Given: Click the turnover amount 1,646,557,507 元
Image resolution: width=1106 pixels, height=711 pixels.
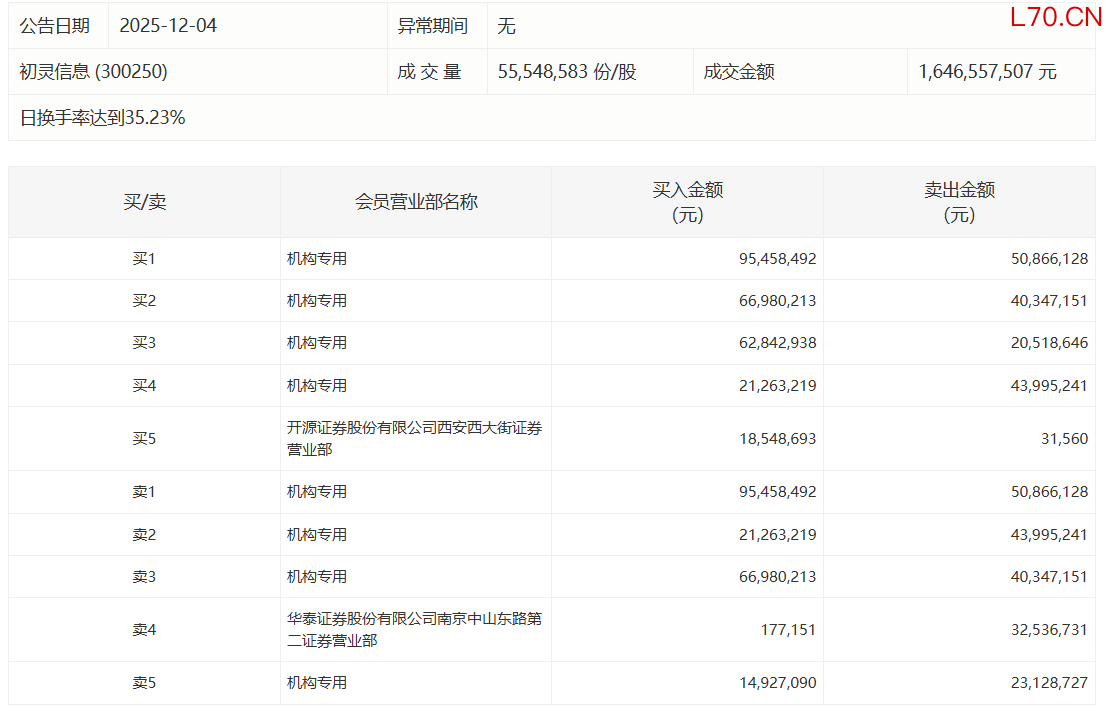Looking at the screenshot, I should tap(987, 72).
